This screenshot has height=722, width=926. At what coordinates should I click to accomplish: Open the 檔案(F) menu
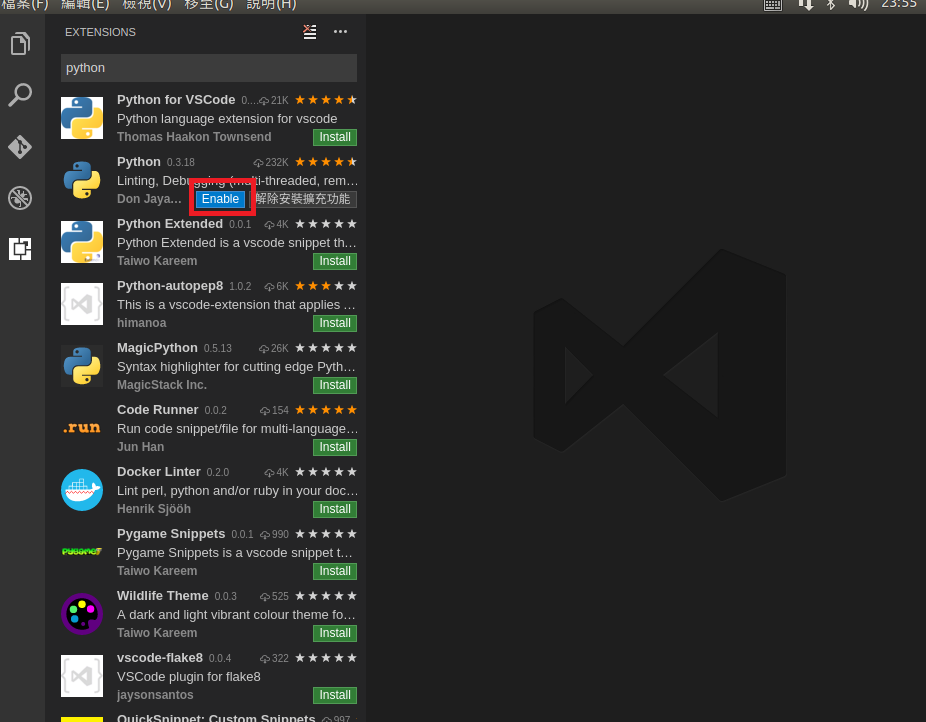tap(25, 4)
